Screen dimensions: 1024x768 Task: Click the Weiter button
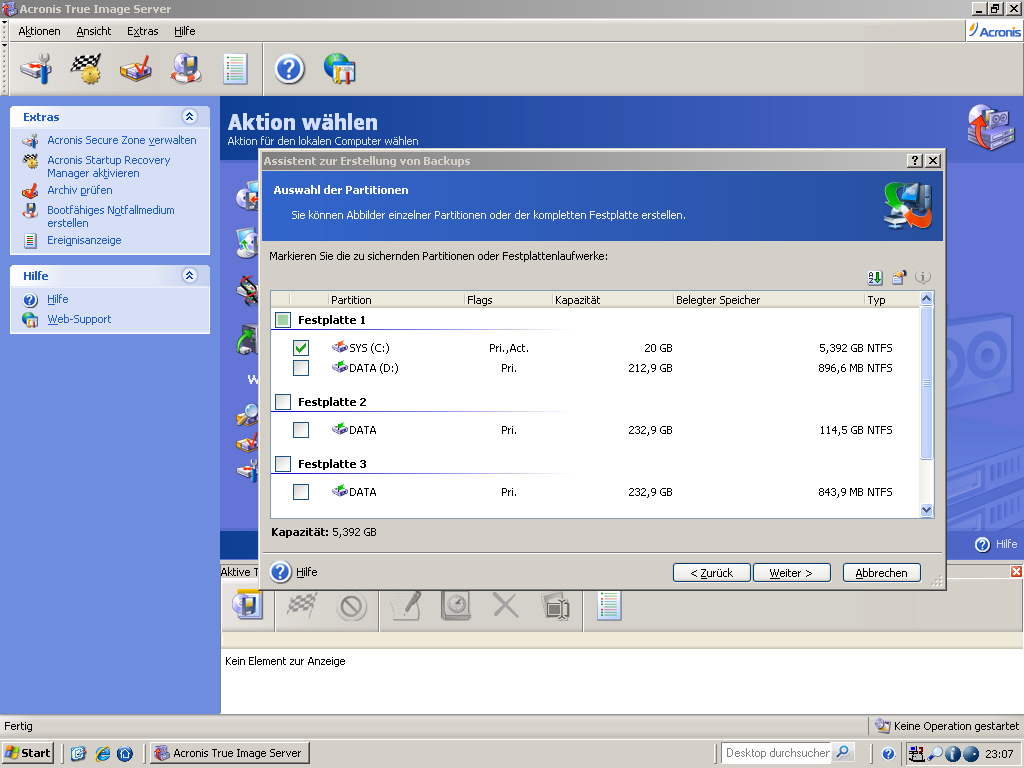(x=792, y=573)
